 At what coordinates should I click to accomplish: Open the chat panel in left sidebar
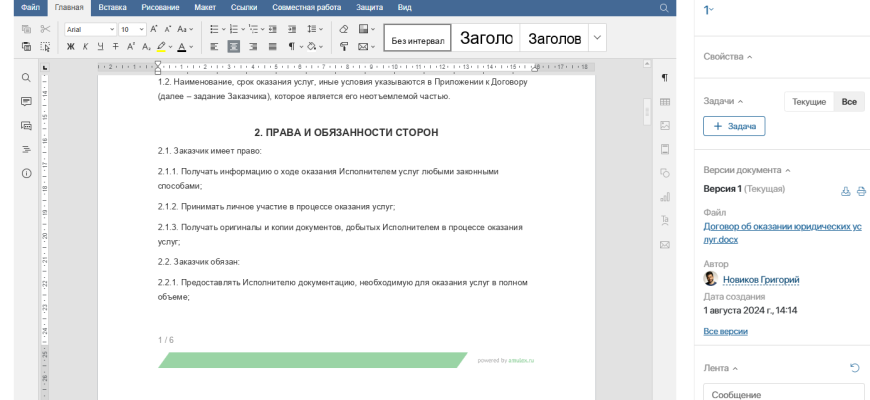click(x=26, y=125)
